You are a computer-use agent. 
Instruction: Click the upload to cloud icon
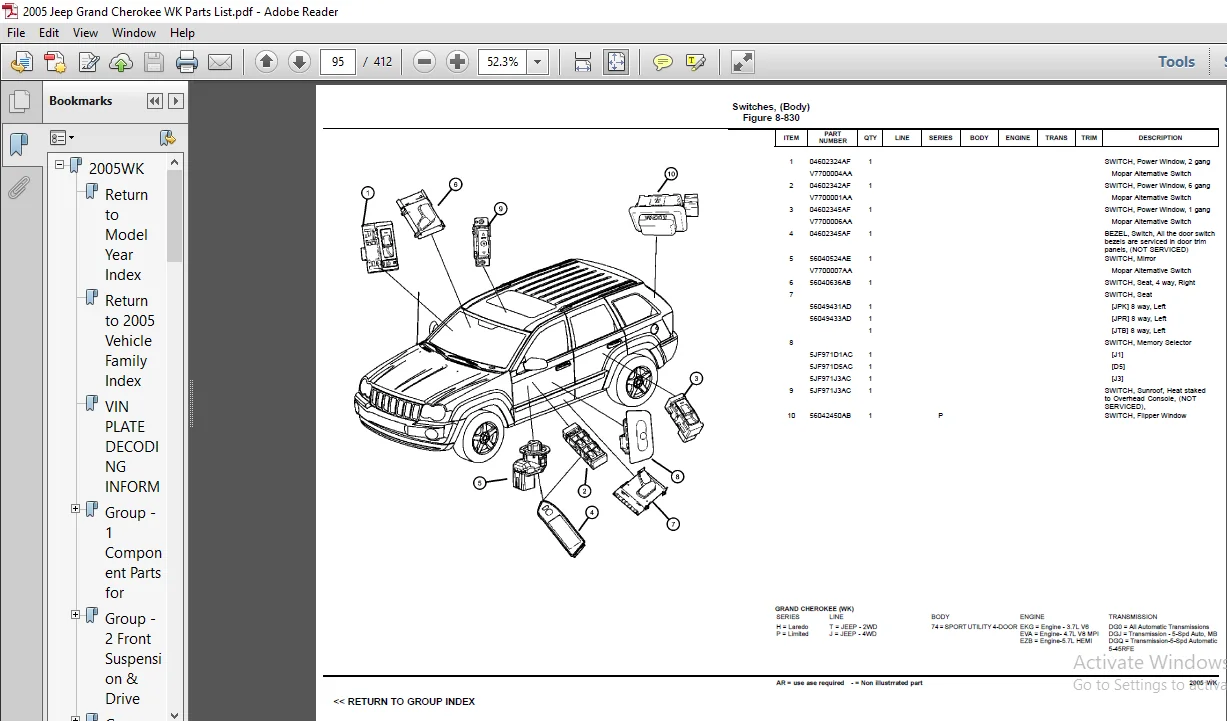point(121,62)
